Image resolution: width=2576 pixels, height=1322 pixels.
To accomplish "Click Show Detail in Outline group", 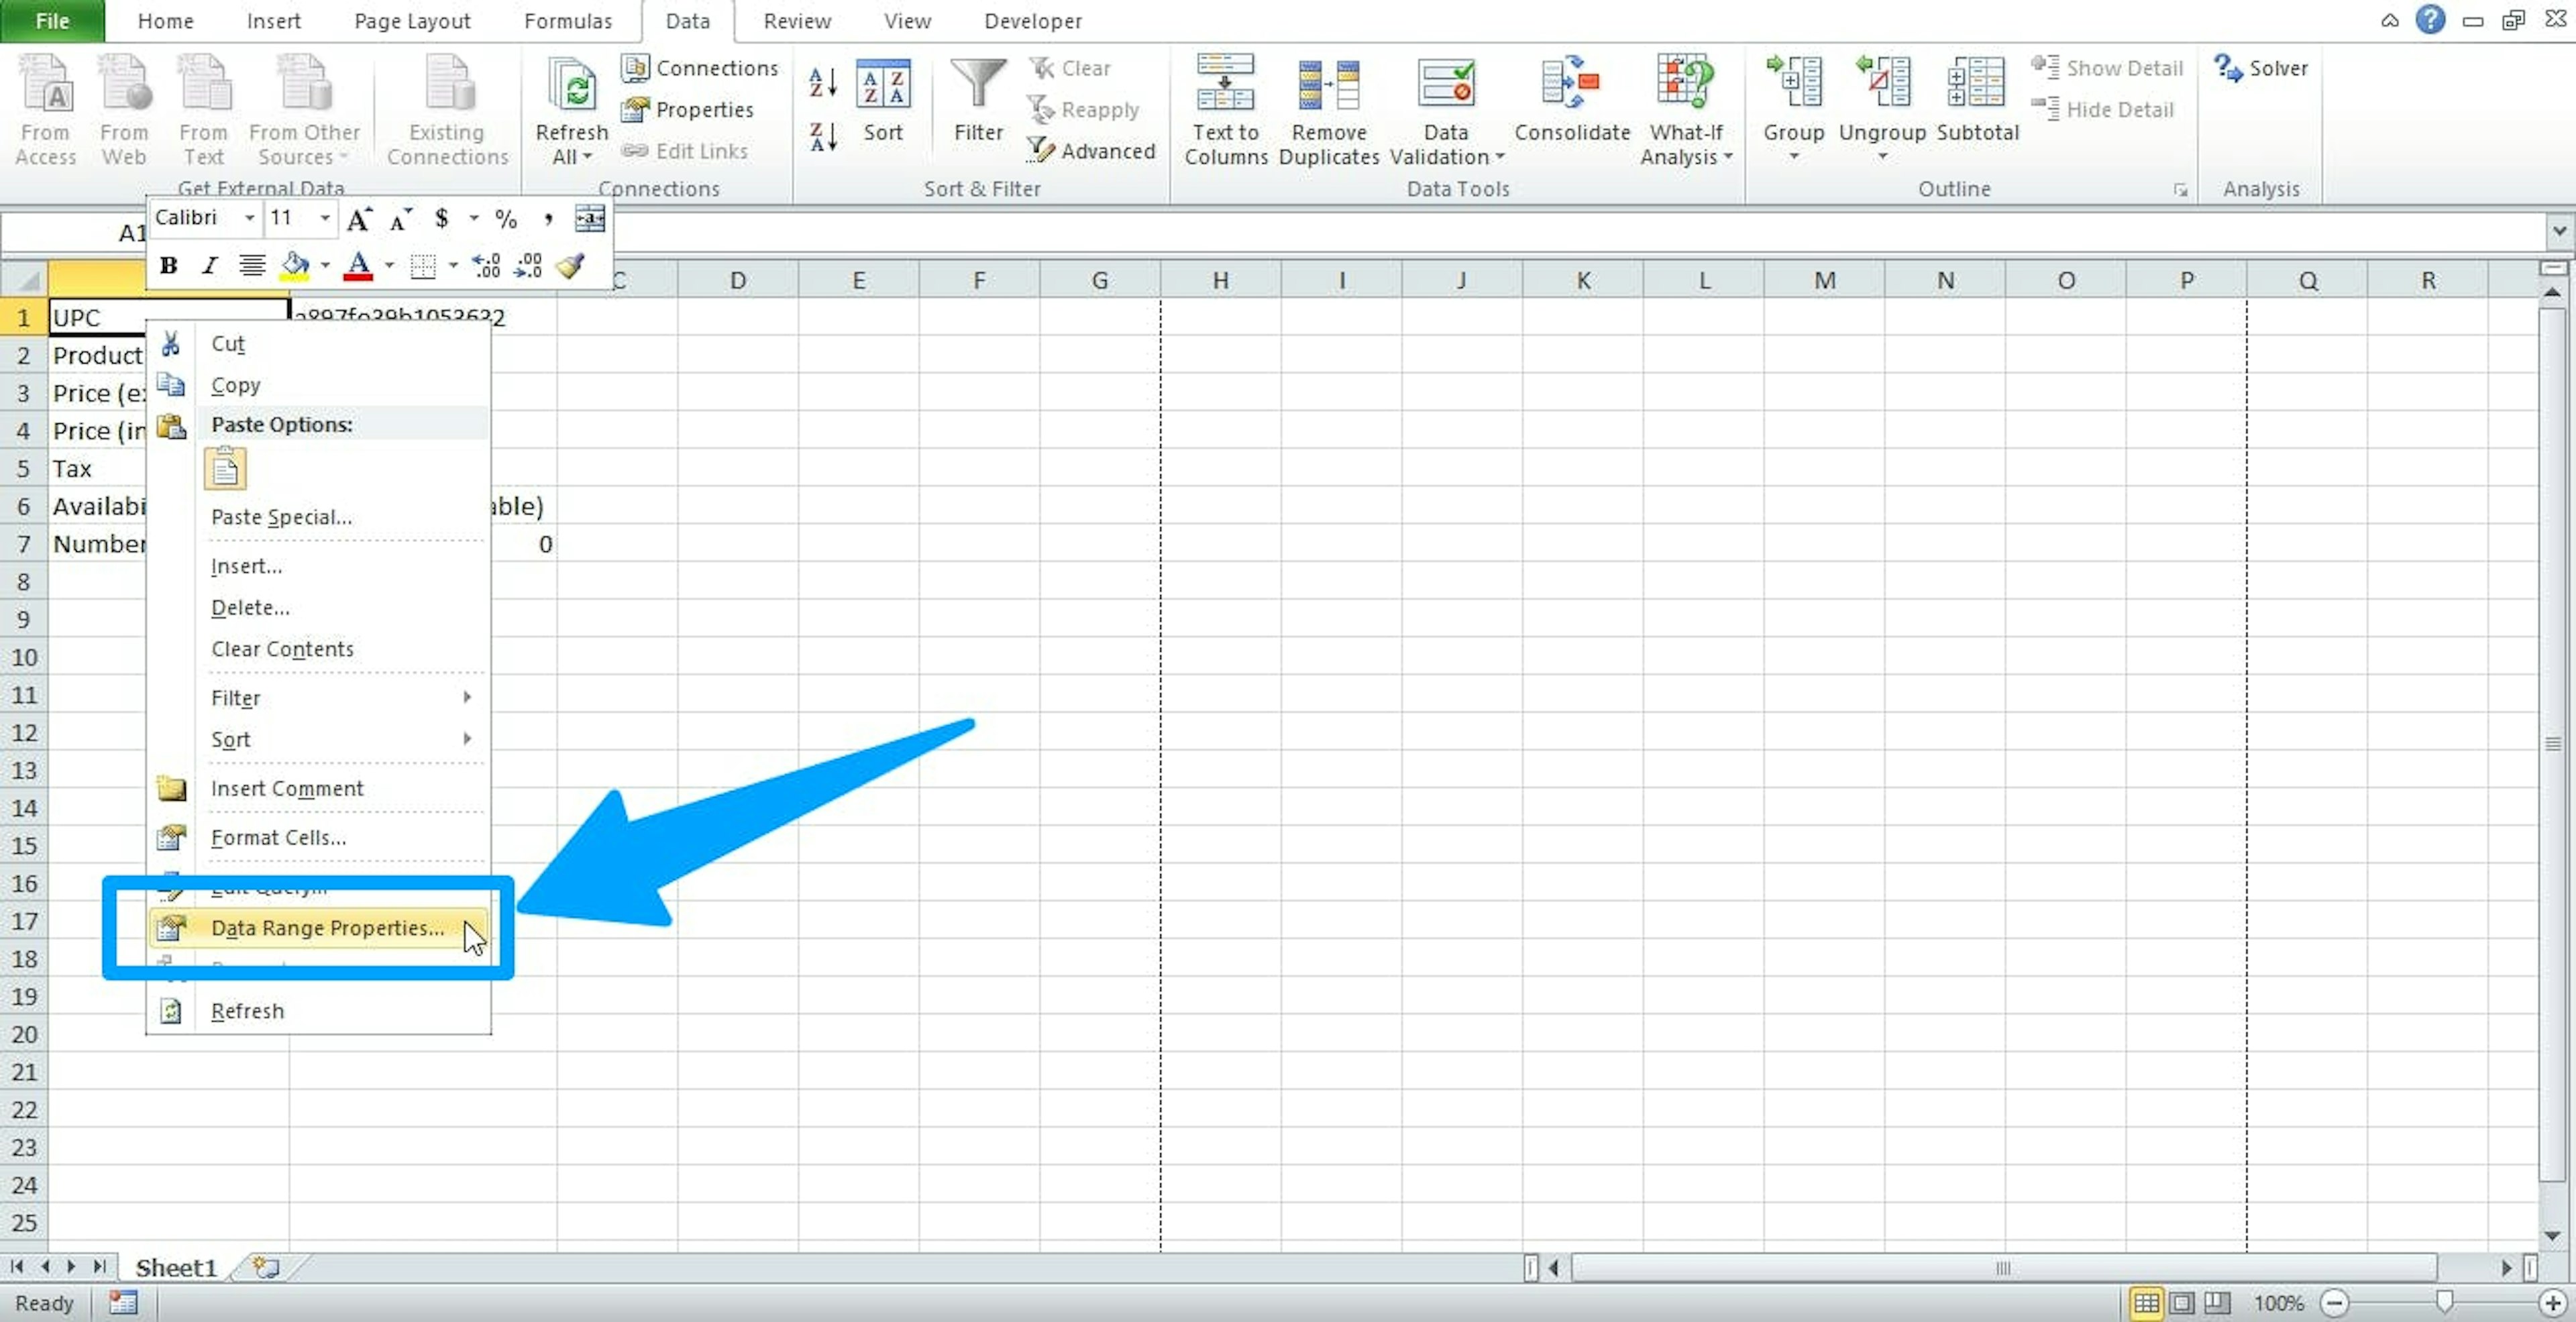I will [2107, 68].
